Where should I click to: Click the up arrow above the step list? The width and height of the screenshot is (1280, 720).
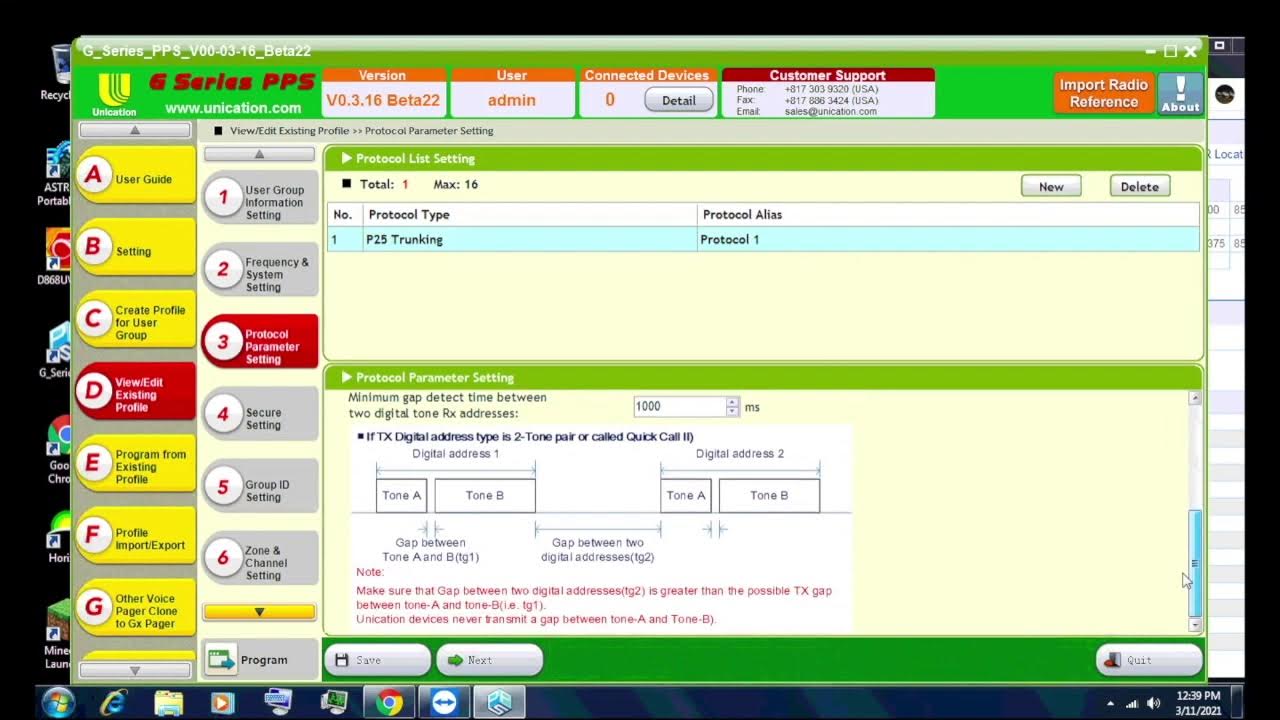pos(259,154)
